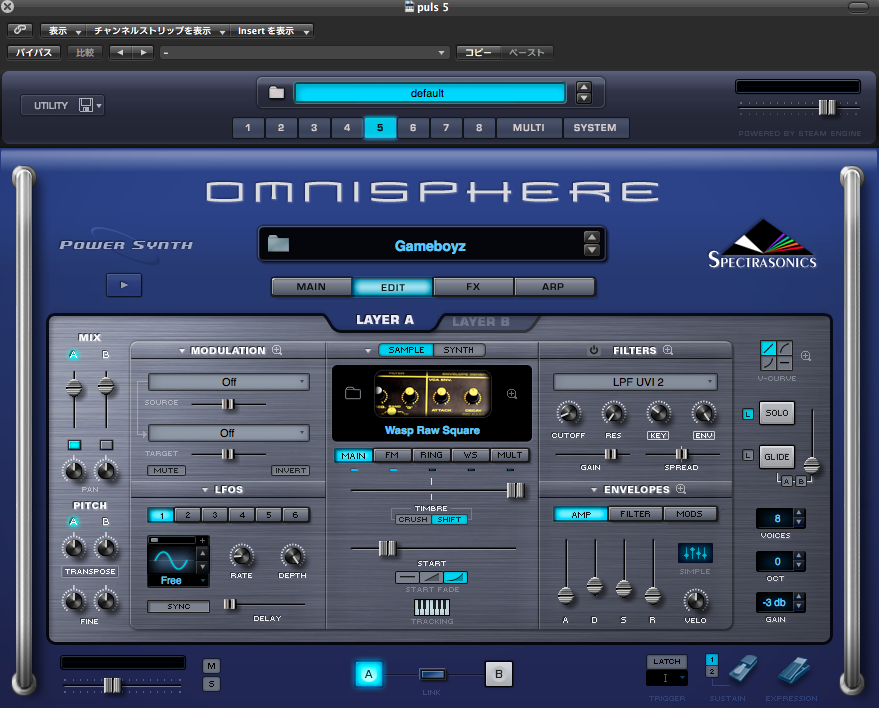
Task: Select the SYNTH oscillator mode tab
Action: [459, 350]
